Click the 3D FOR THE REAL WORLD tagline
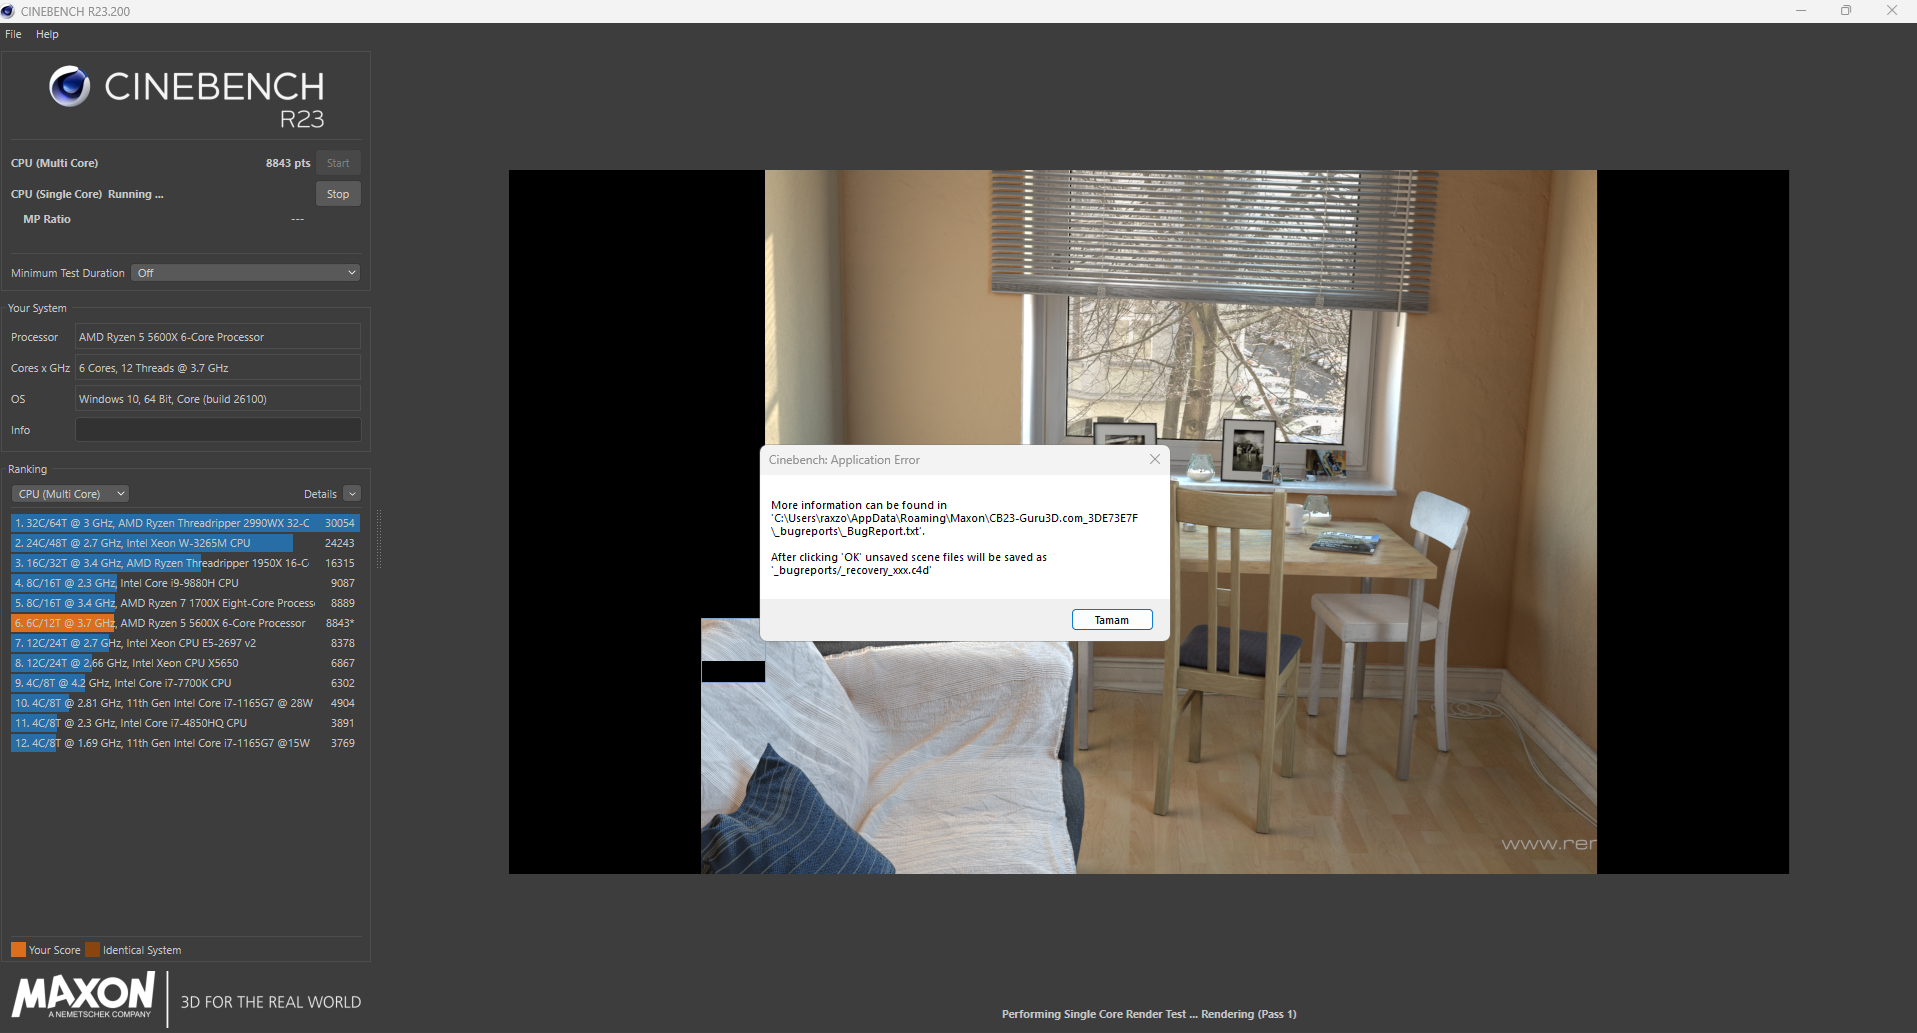 (x=271, y=1002)
